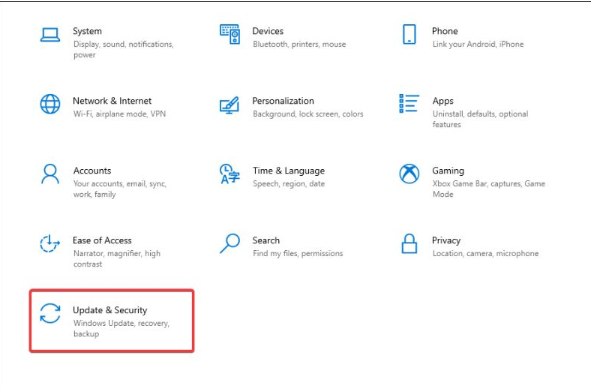Select the Time & Language icon
The width and height of the screenshot is (591, 389).
230,174
